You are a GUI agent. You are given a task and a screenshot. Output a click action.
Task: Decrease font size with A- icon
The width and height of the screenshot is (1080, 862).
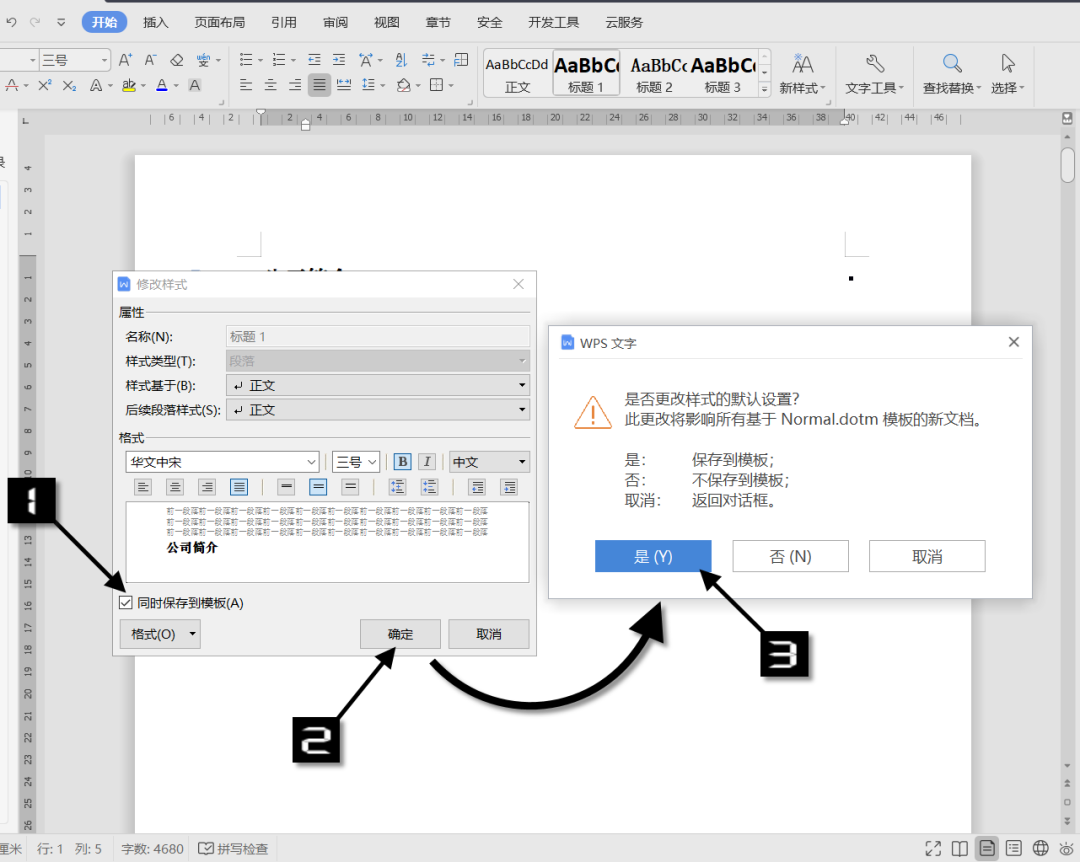[150, 60]
